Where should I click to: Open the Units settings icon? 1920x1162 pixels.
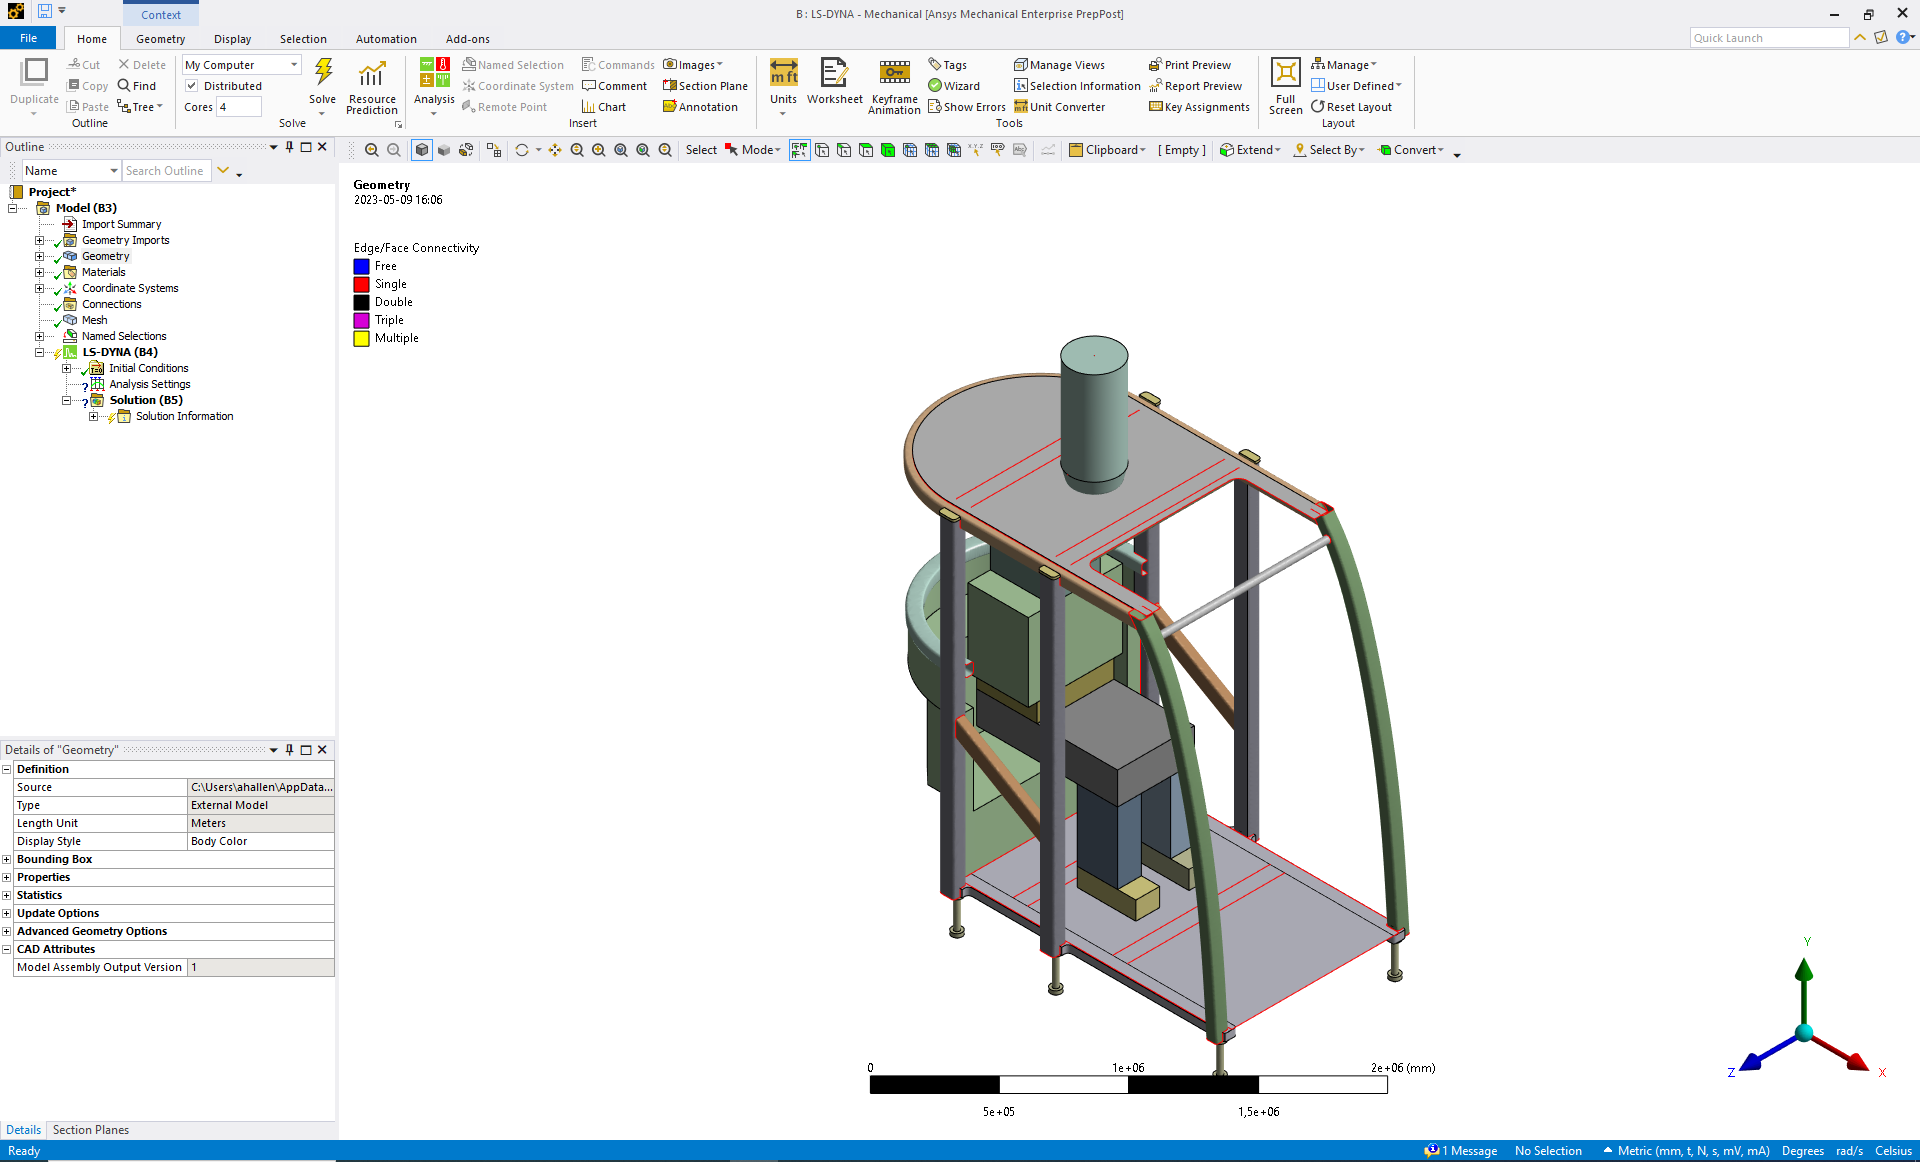click(x=783, y=73)
